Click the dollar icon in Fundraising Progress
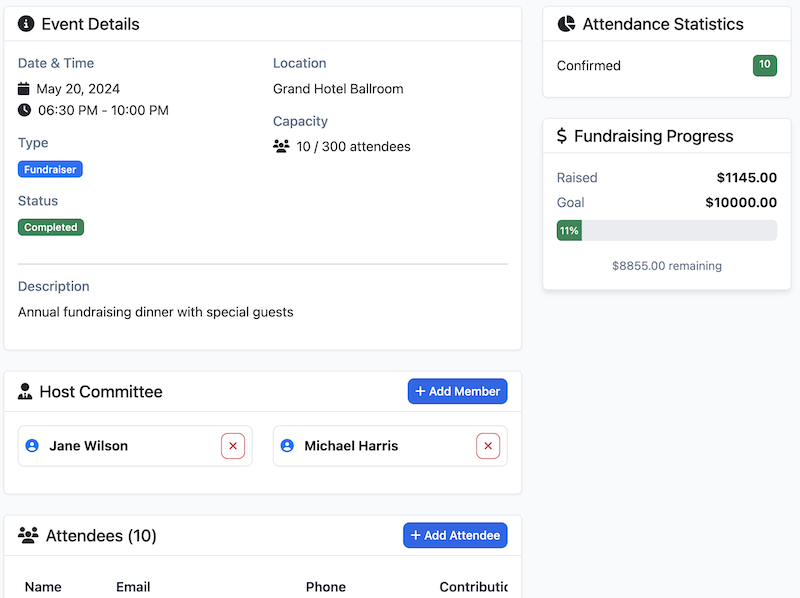 (x=562, y=136)
